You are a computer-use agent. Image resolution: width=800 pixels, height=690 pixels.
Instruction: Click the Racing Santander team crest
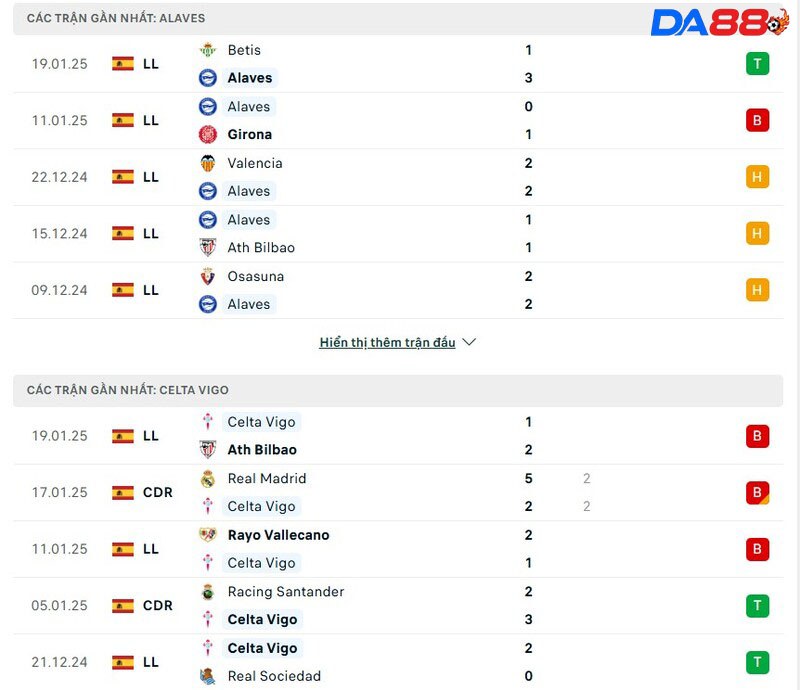coord(208,592)
